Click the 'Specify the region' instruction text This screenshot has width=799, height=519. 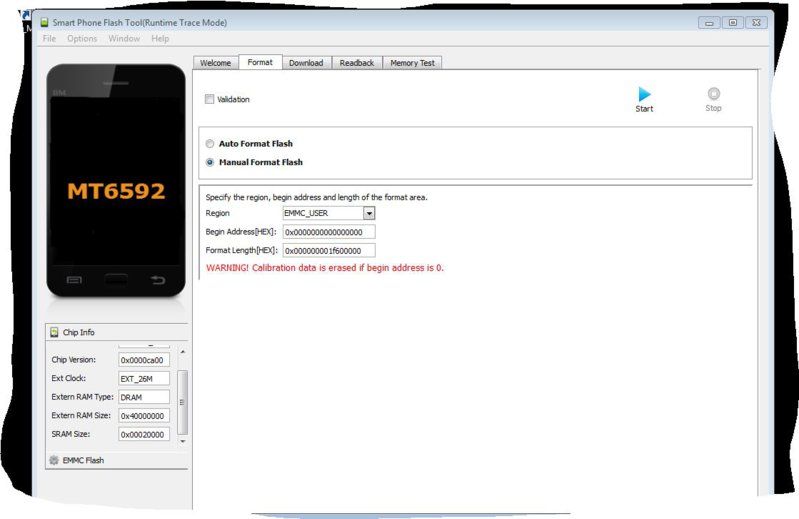316,198
